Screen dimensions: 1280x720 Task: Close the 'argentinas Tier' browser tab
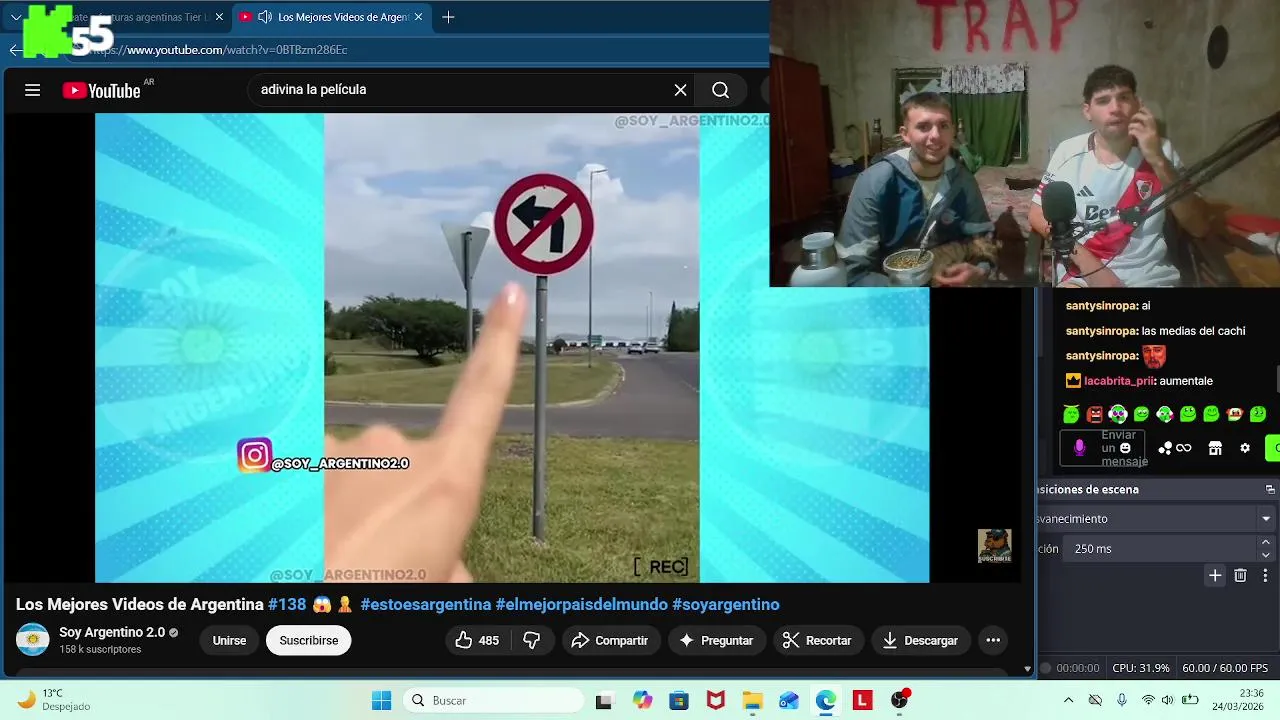219,17
